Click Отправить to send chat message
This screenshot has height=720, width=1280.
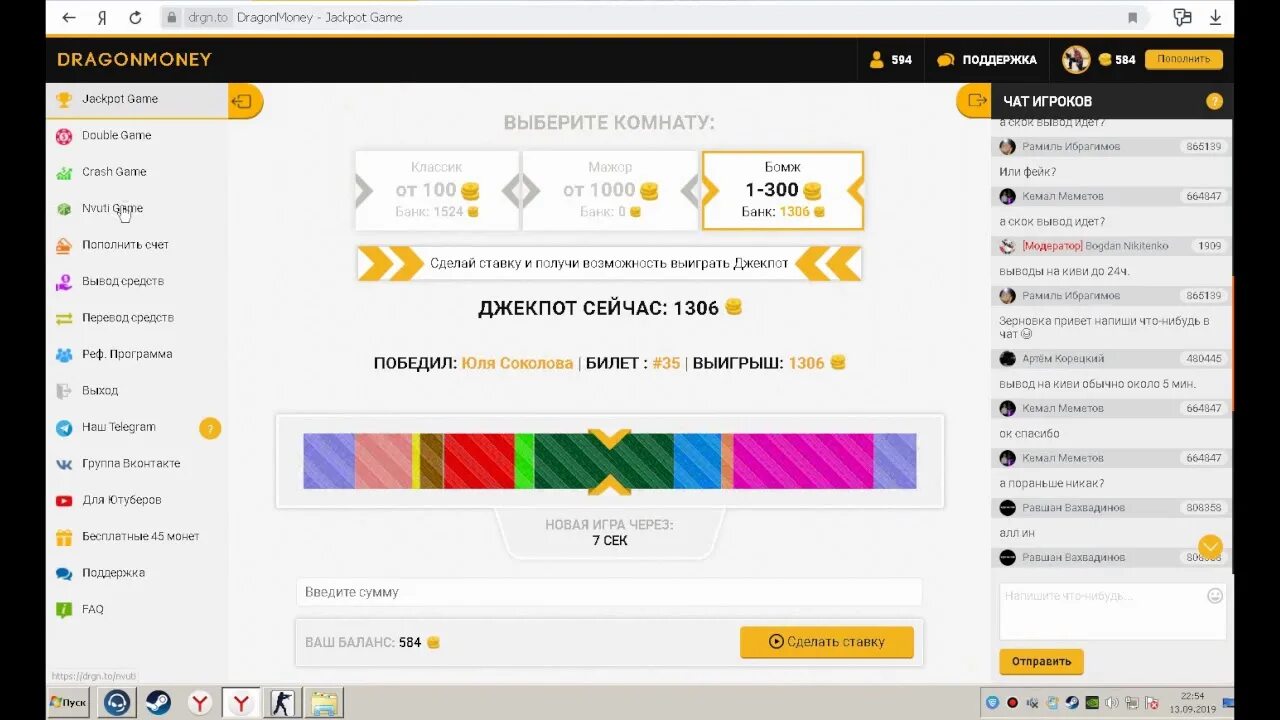pos(1041,661)
